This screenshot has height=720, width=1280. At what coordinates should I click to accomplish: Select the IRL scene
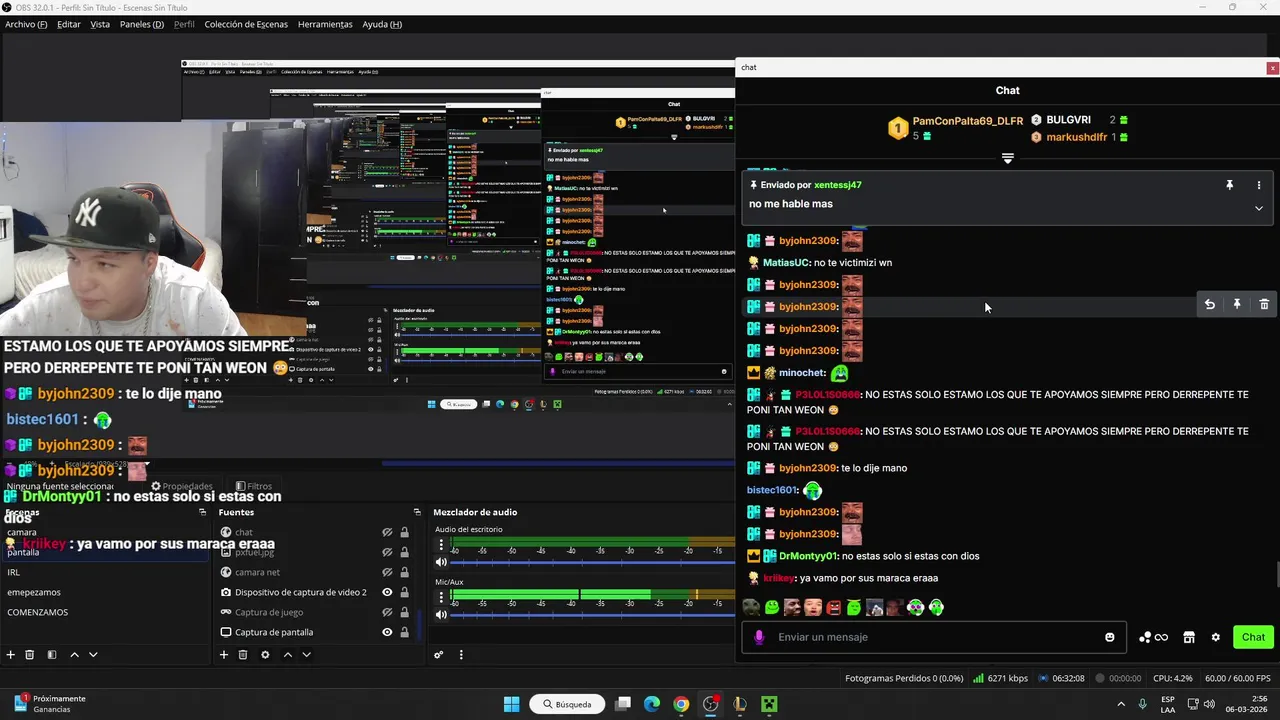[x=103, y=572]
